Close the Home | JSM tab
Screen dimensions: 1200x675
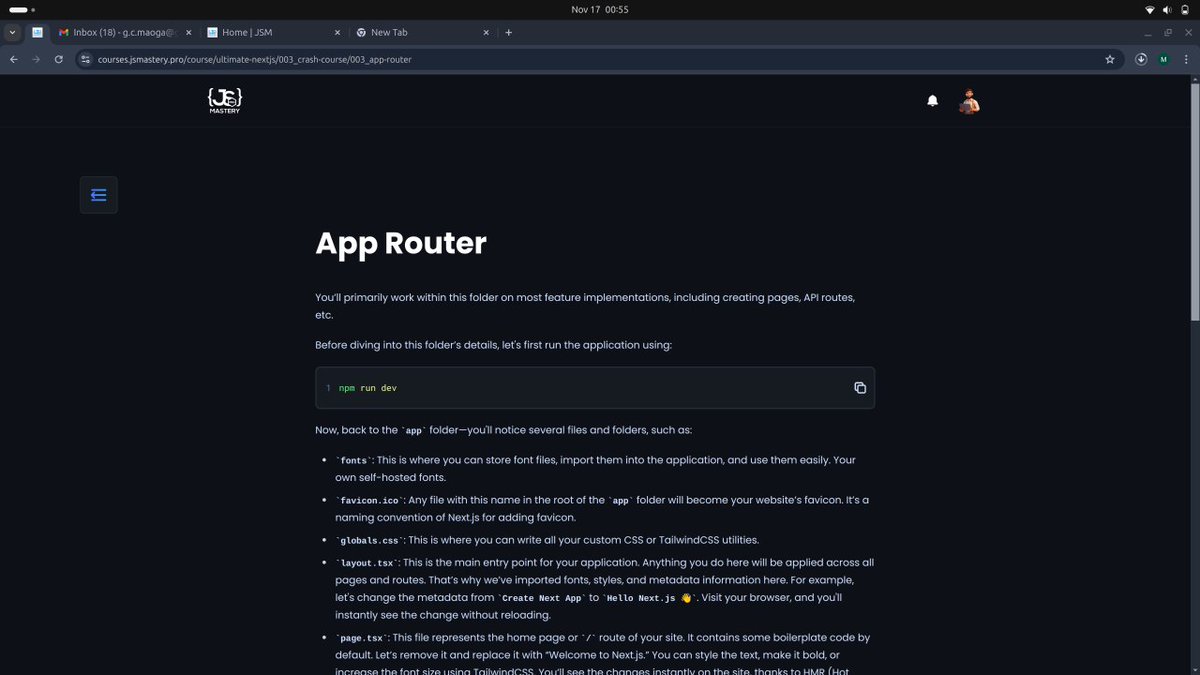coord(336,32)
